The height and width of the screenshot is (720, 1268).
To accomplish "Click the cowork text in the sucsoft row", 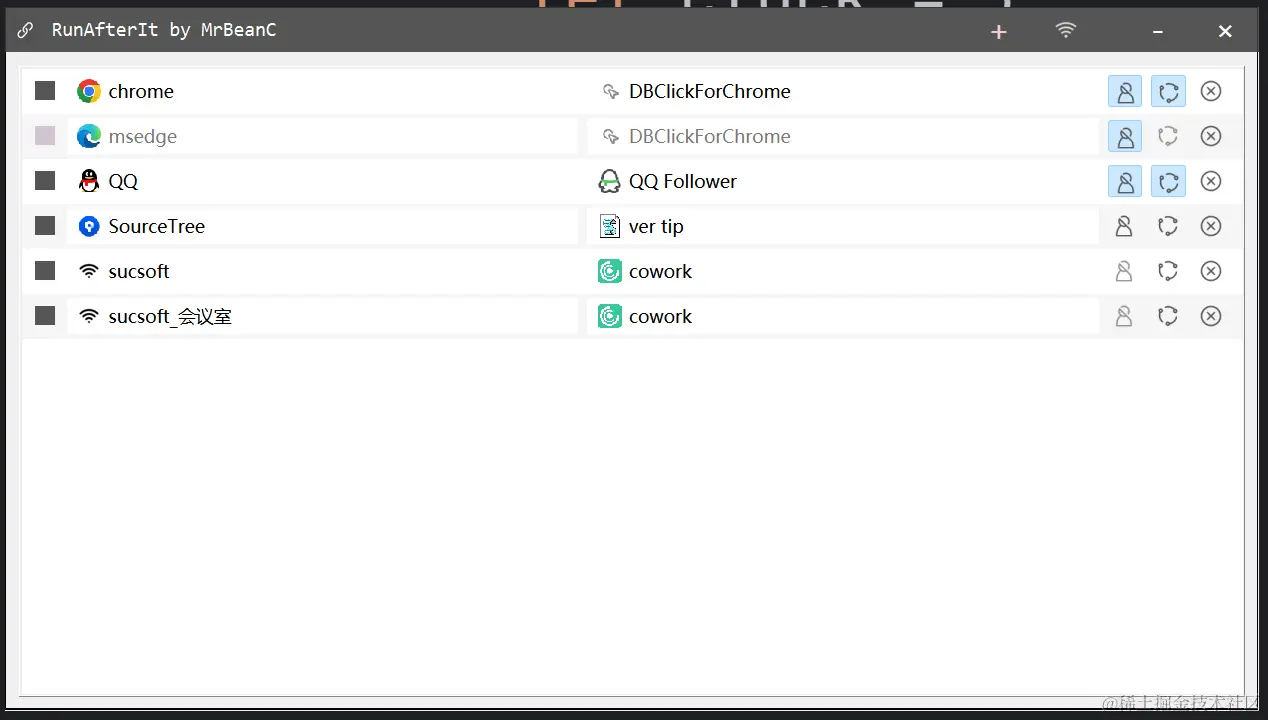I will [x=660, y=271].
